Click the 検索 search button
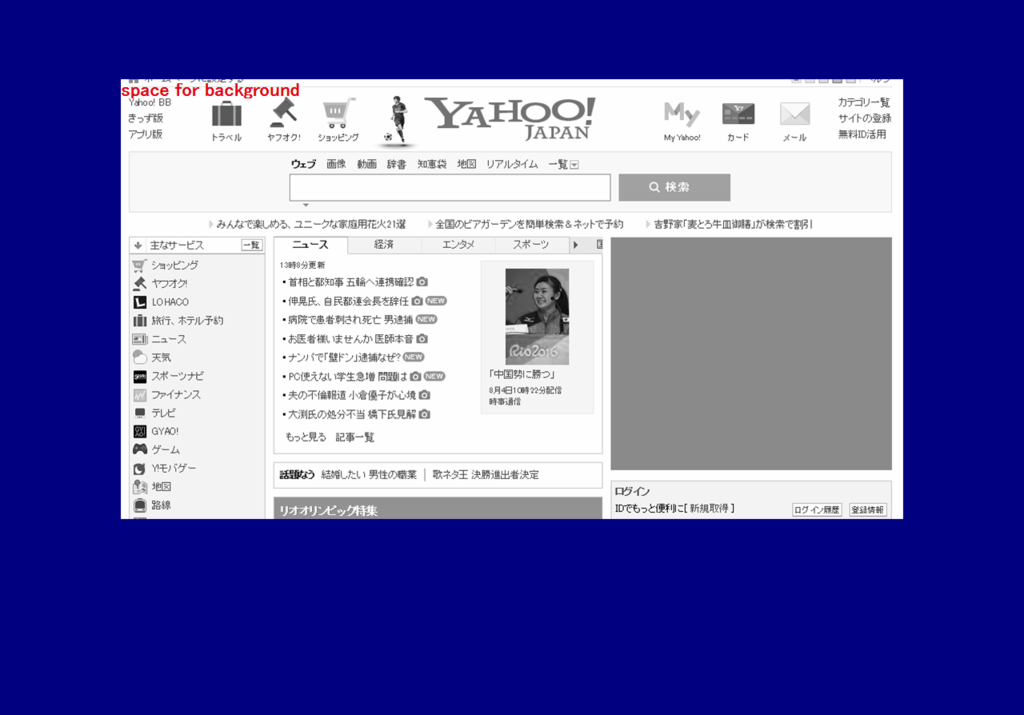The image size is (1024, 715). click(675, 187)
